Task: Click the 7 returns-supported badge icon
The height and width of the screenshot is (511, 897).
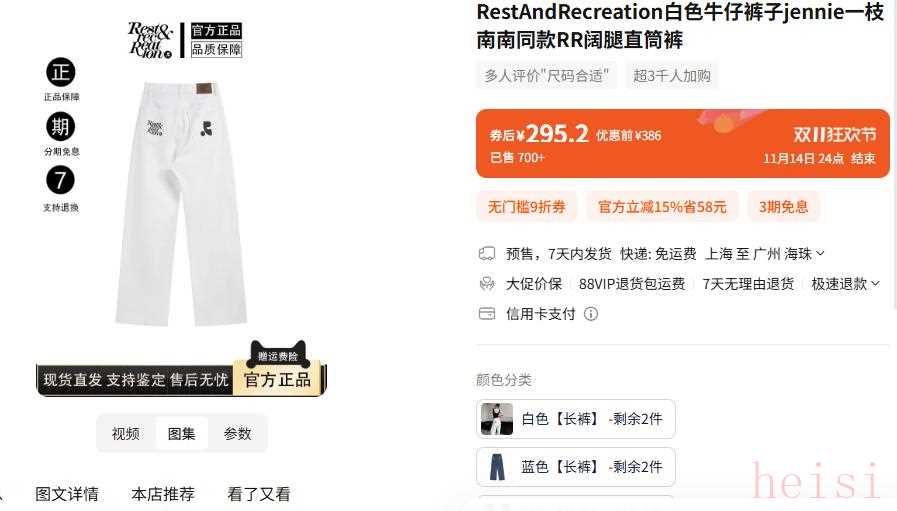Action: click(61, 180)
